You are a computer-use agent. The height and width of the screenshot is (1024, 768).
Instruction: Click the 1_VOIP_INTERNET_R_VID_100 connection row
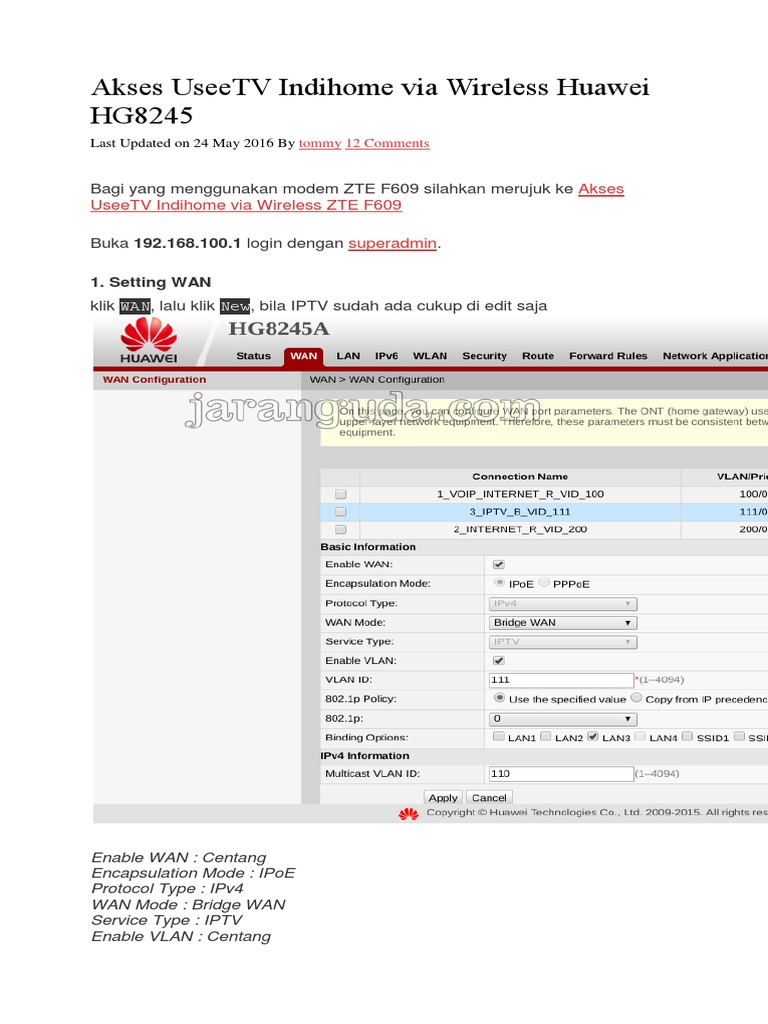click(545, 494)
